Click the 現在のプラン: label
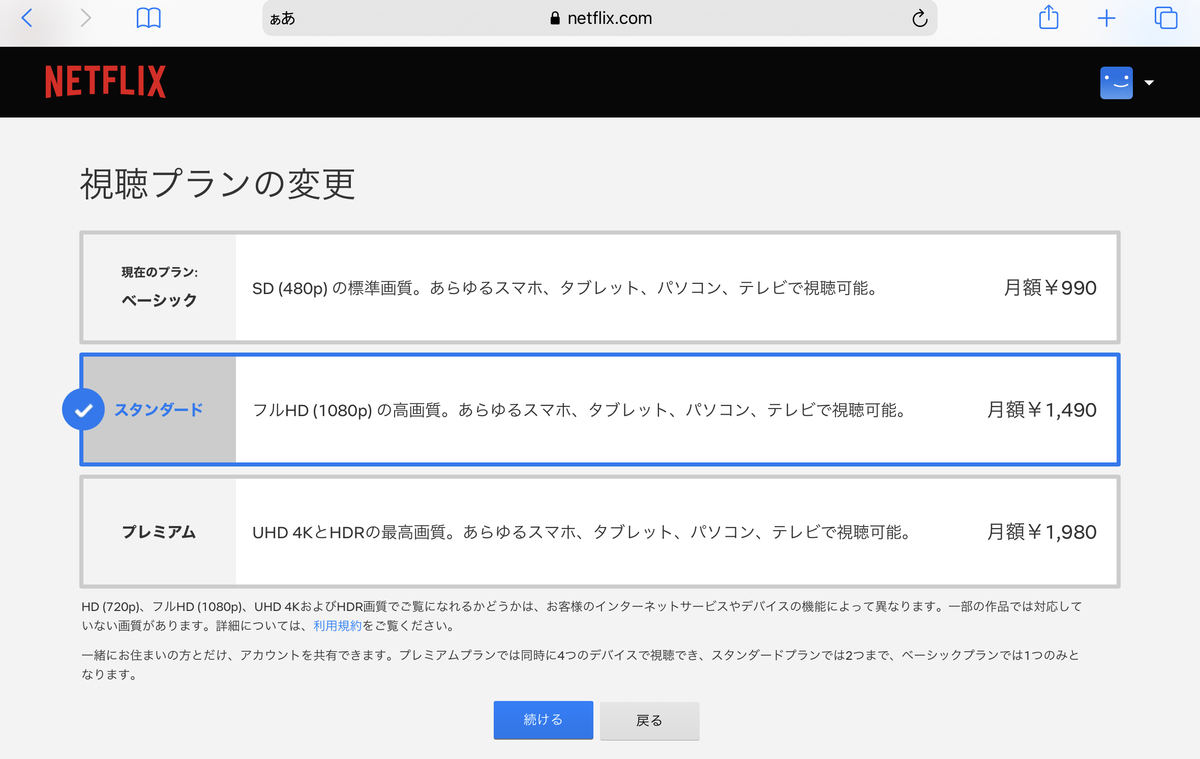The image size is (1200, 759). [160, 272]
